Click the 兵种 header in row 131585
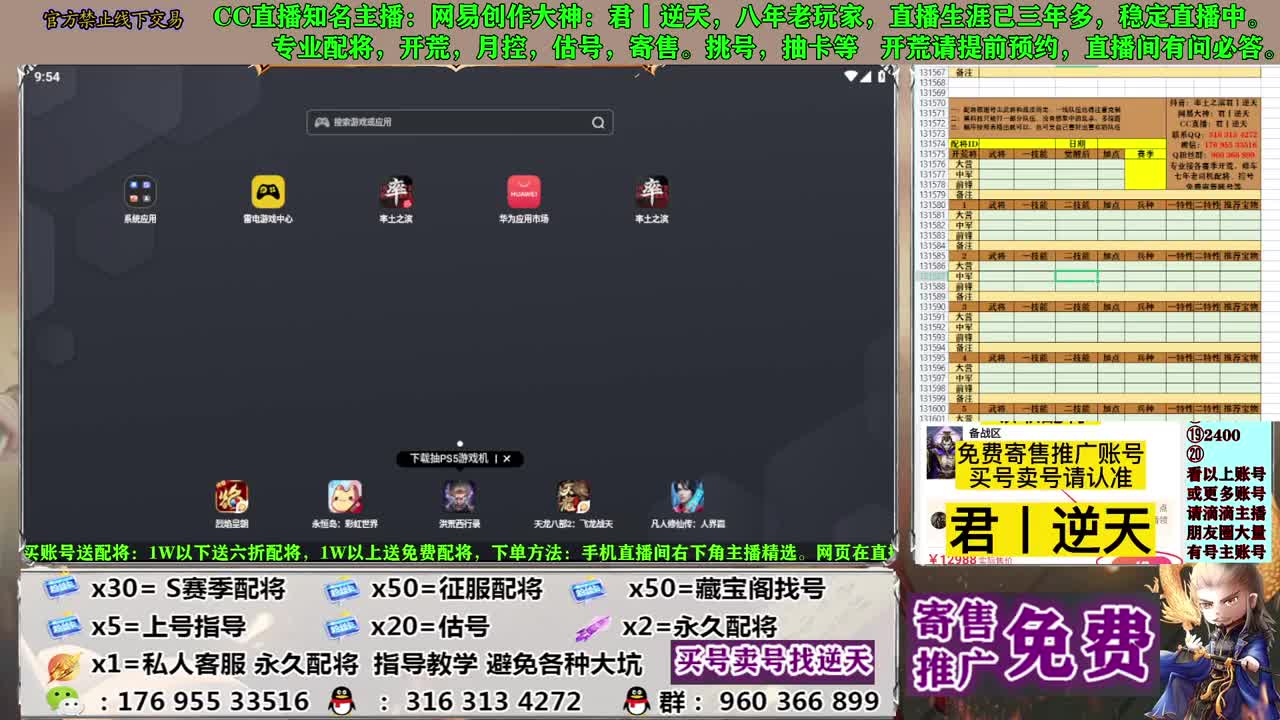 [x=1145, y=256]
